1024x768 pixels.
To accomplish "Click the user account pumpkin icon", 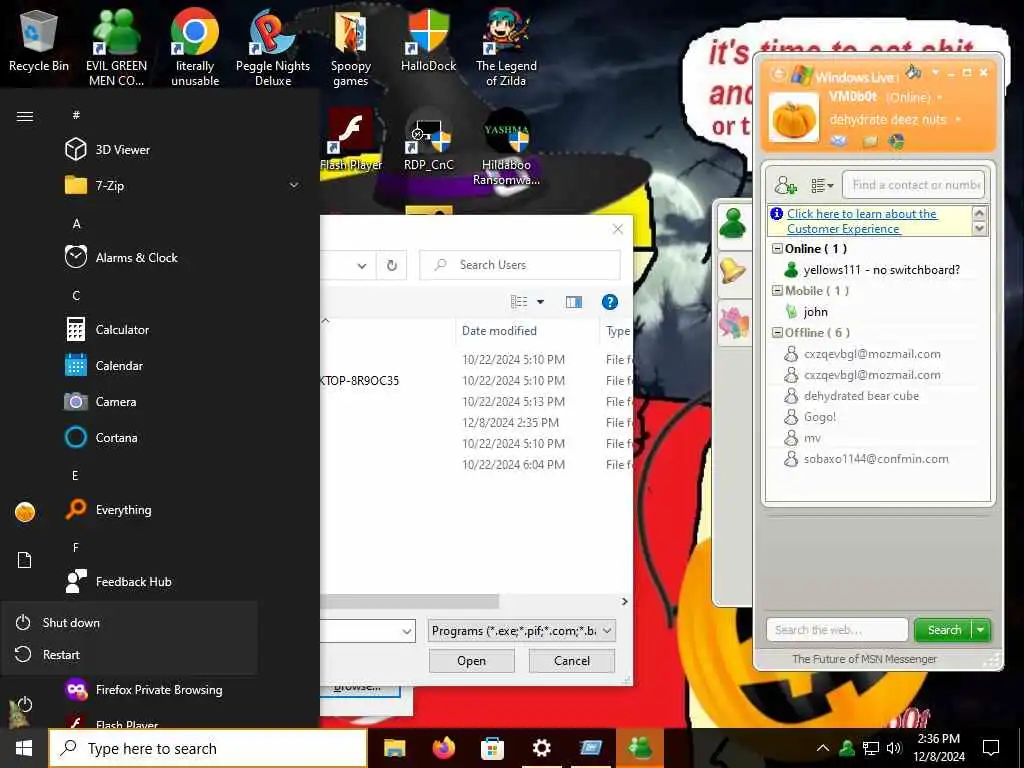I will coord(25,512).
